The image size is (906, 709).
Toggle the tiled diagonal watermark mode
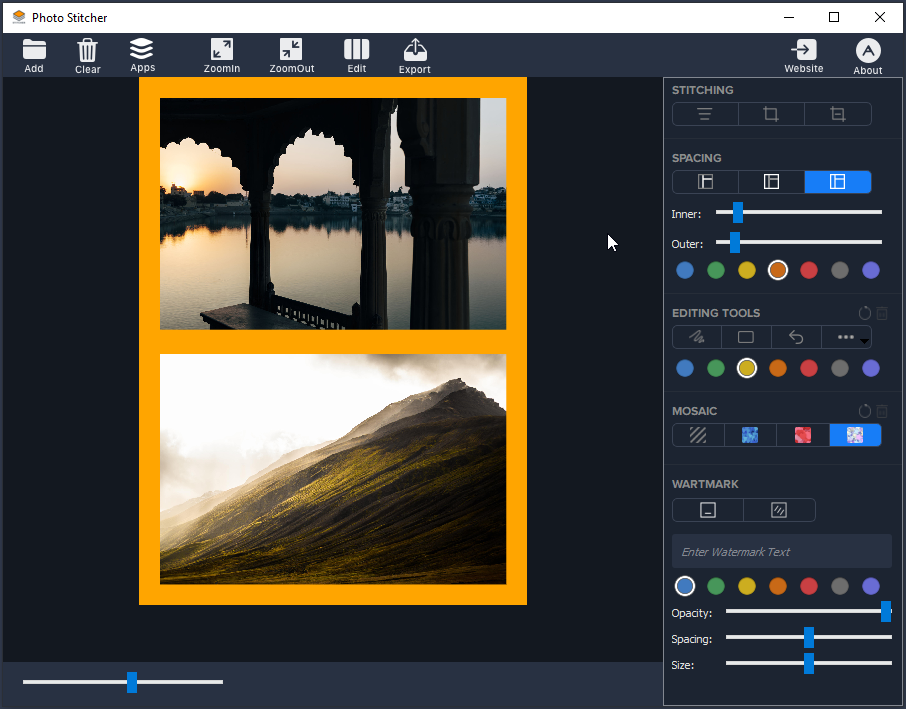point(779,510)
